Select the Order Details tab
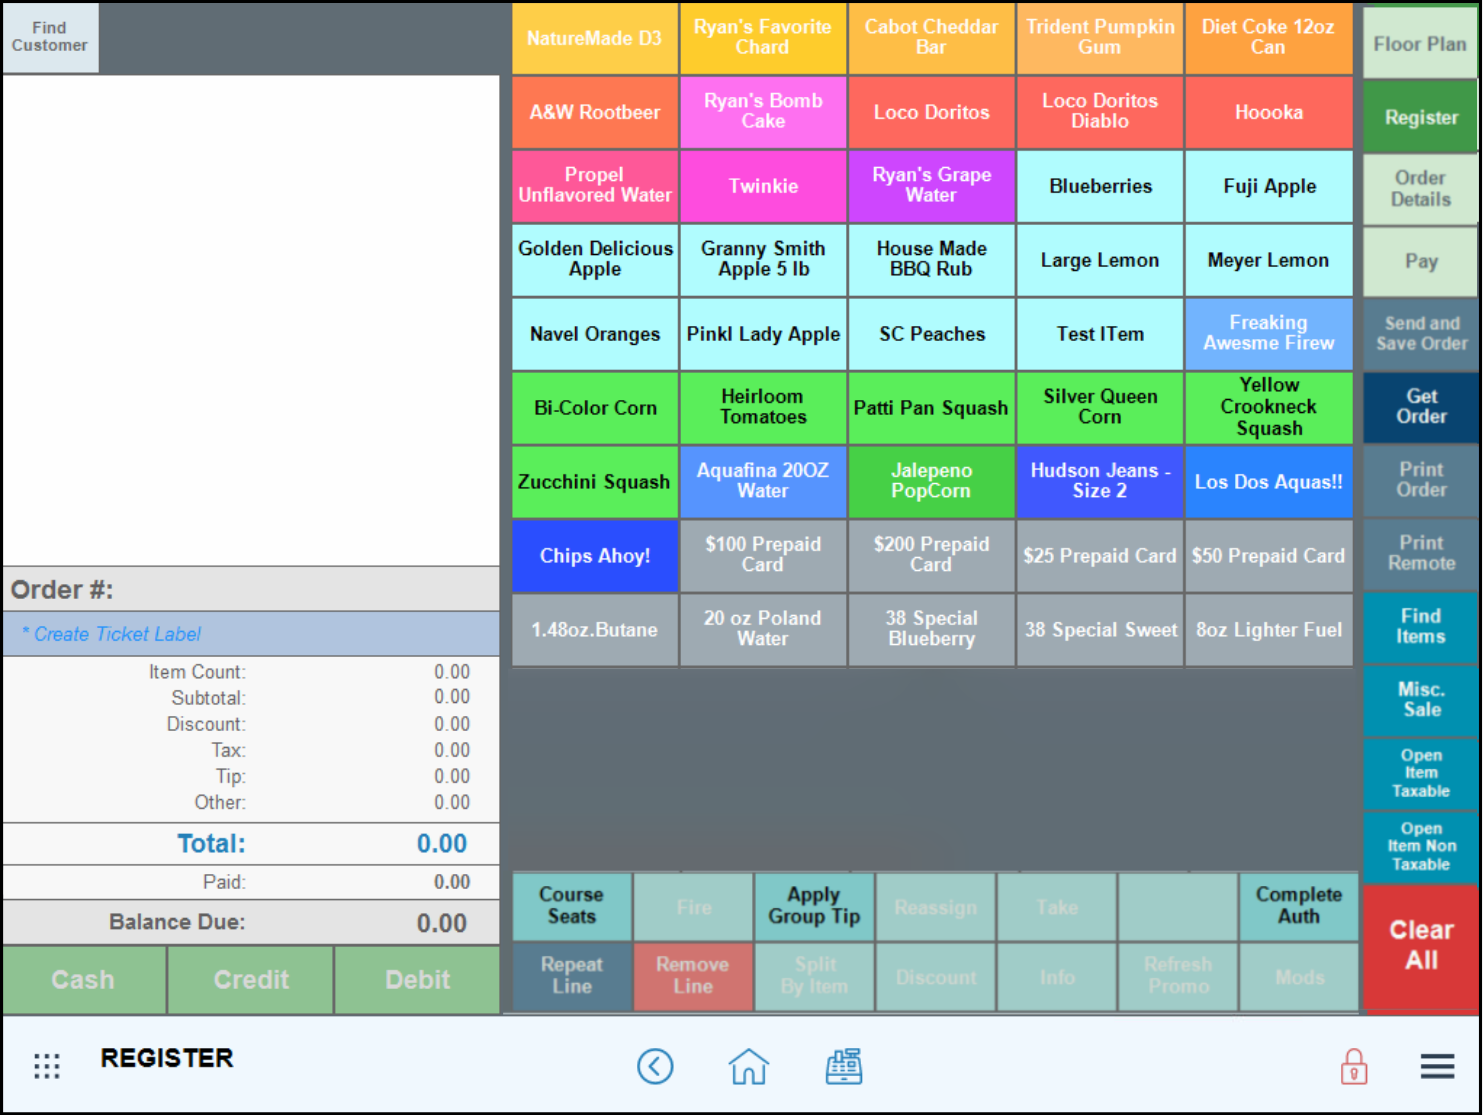 (x=1419, y=188)
